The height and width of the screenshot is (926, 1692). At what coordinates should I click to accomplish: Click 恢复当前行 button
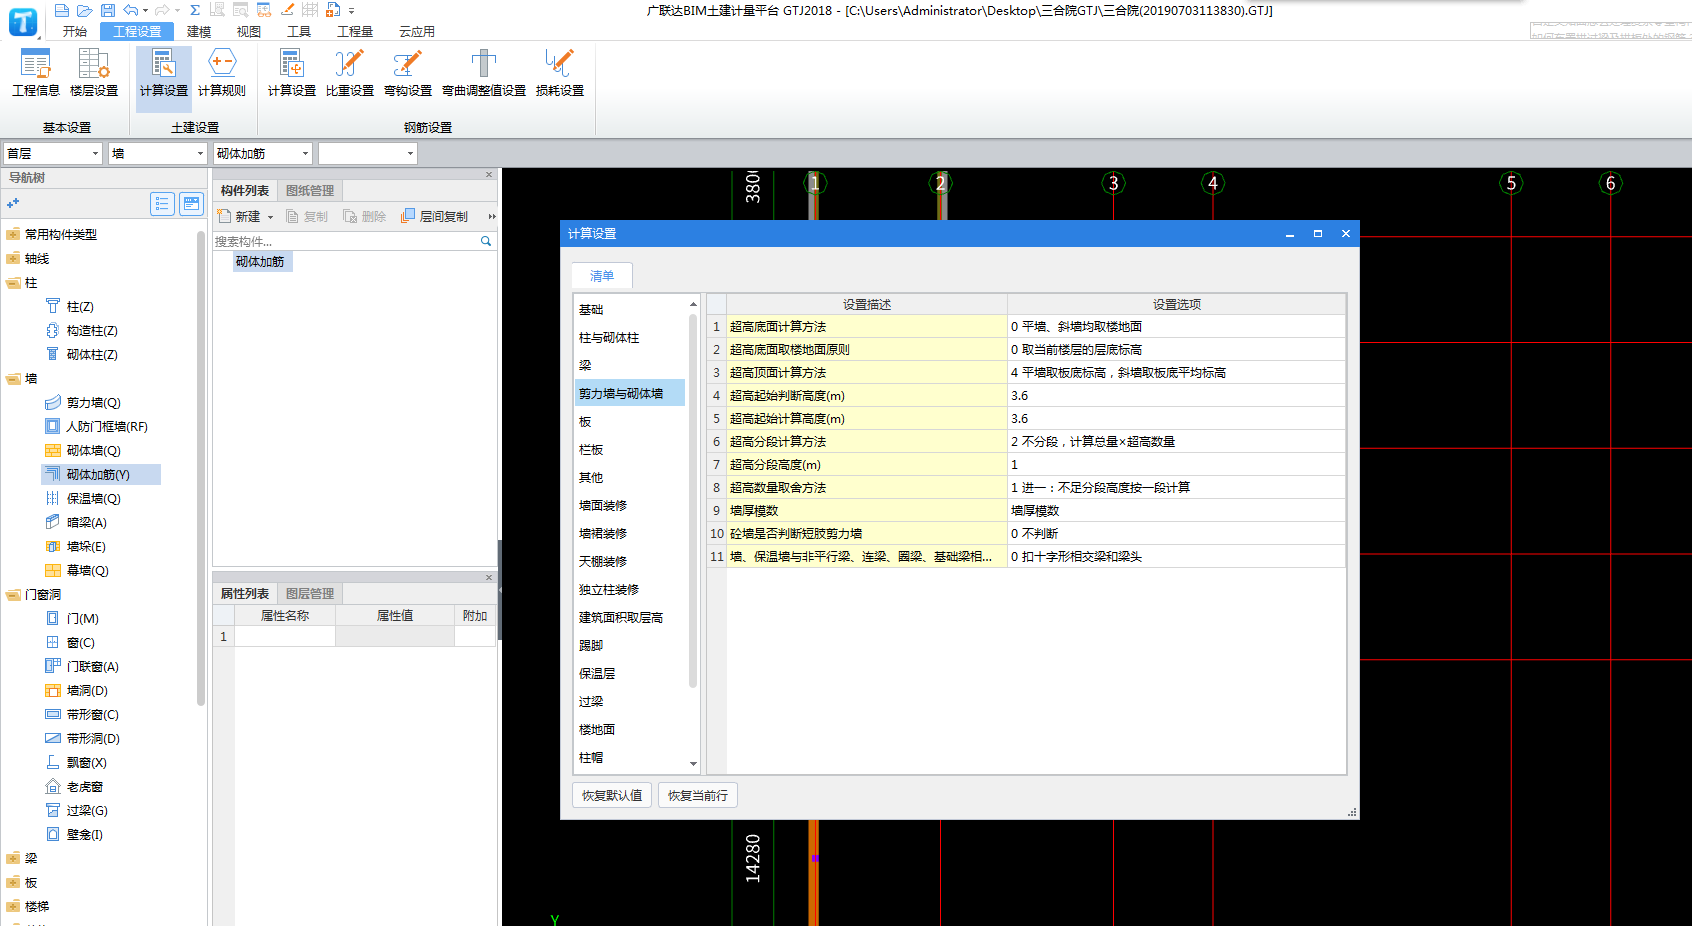698,796
